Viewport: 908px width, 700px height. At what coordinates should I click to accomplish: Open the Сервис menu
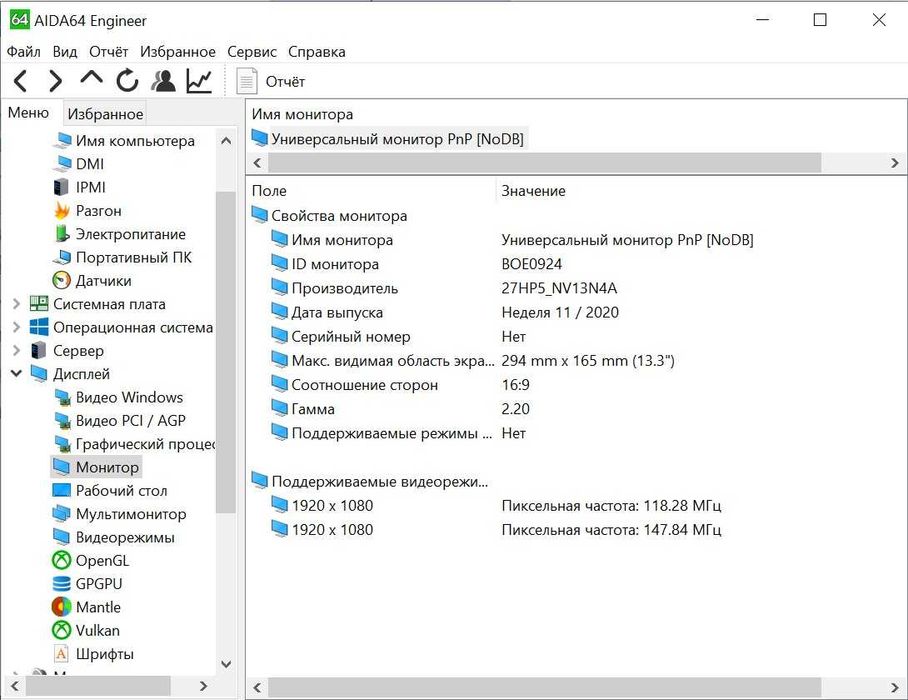pos(252,52)
